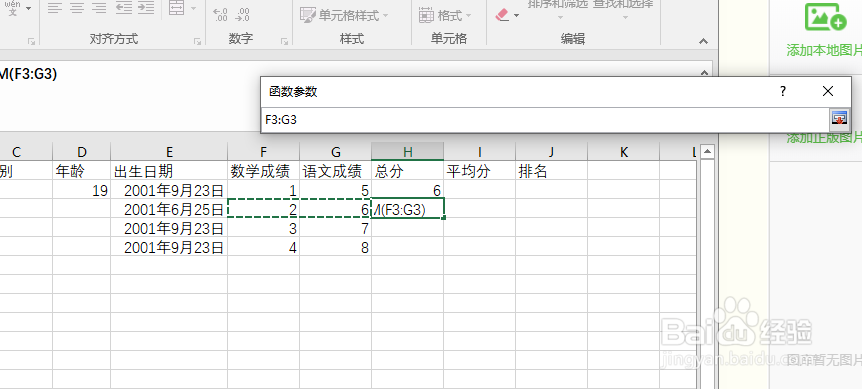This screenshot has width=862, height=389.
Task: Increase decimal places button
Action: pos(220,15)
